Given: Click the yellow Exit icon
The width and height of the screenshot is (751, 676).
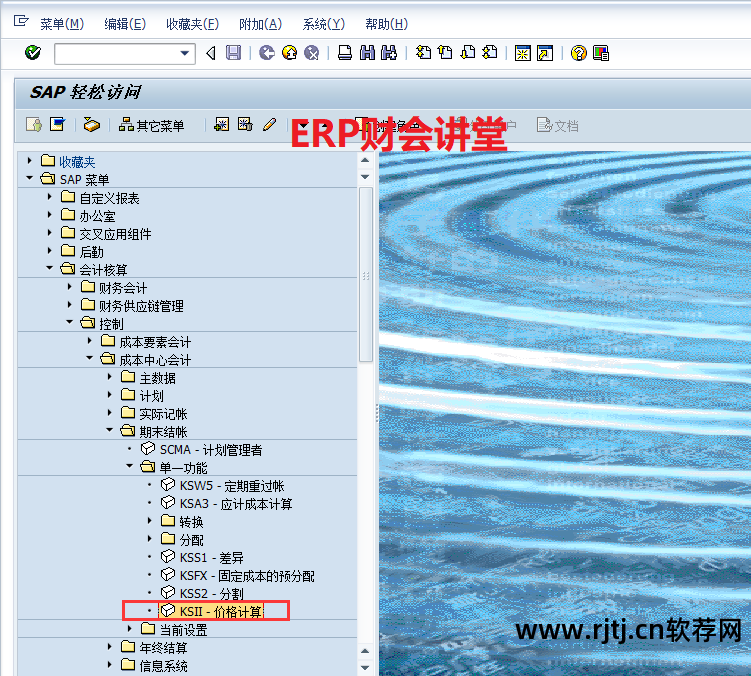Looking at the screenshot, I should (x=289, y=53).
